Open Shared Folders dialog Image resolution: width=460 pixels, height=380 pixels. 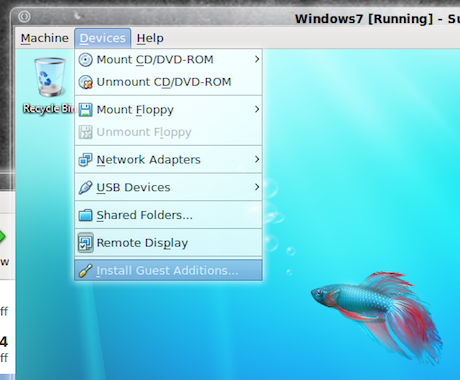pyautogui.click(x=168, y=215)
